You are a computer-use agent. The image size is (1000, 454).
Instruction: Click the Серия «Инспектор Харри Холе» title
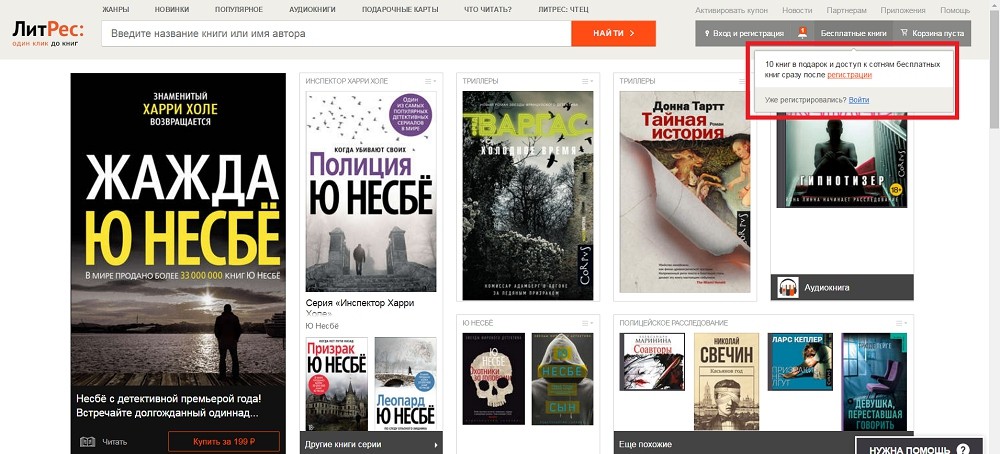[x=360, y=308]
